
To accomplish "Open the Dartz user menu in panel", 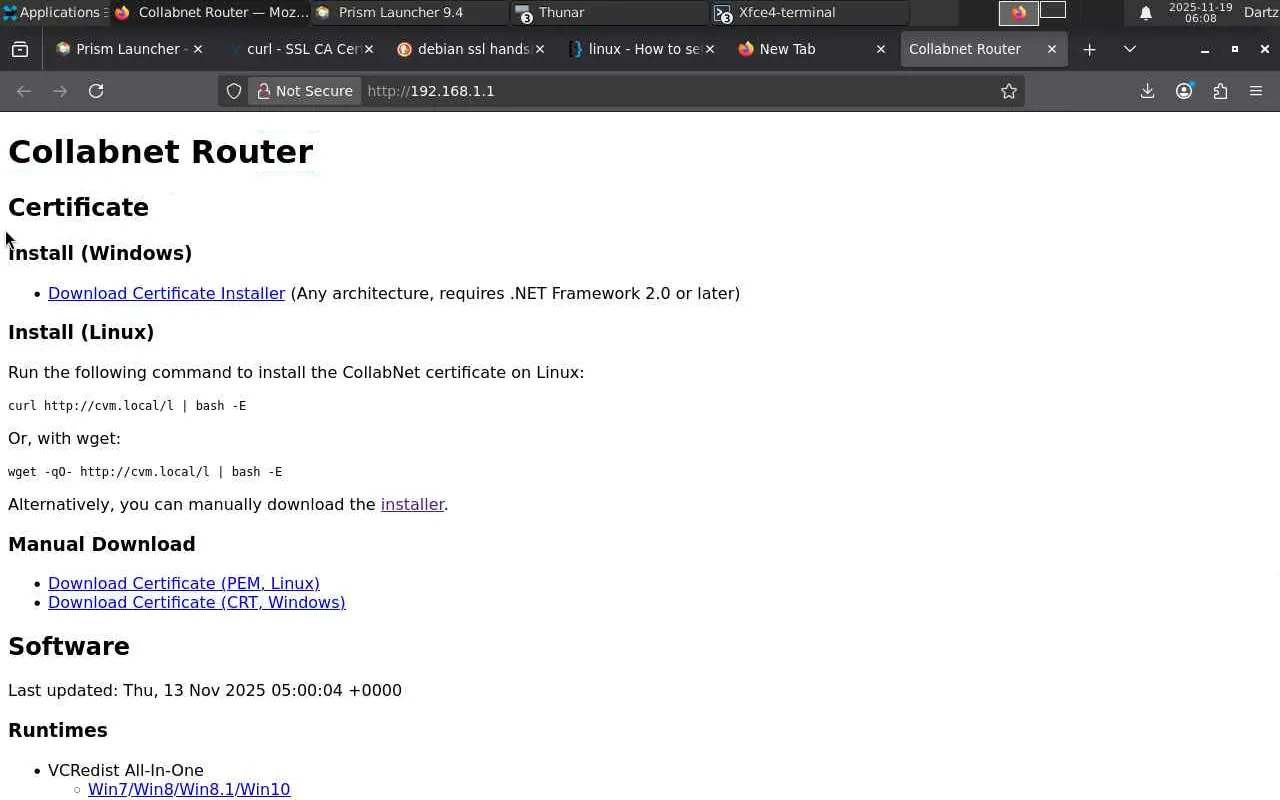I will tap(1261, 13).
